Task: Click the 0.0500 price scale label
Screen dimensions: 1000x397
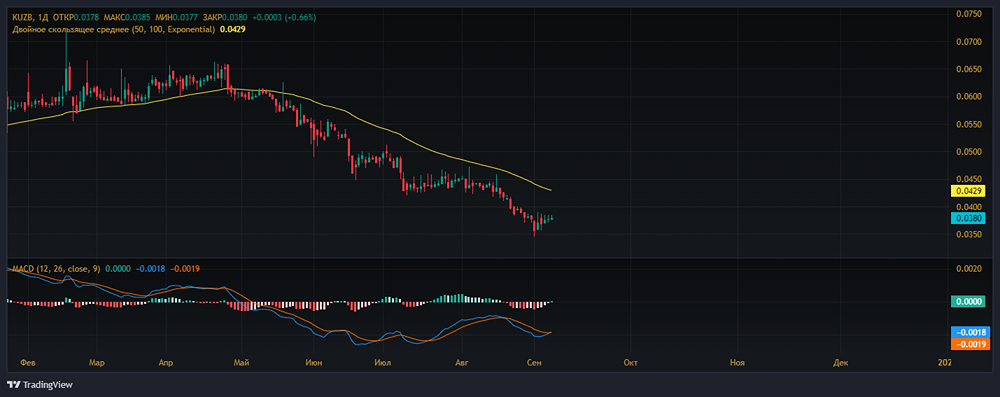Action: pos(970,151)
